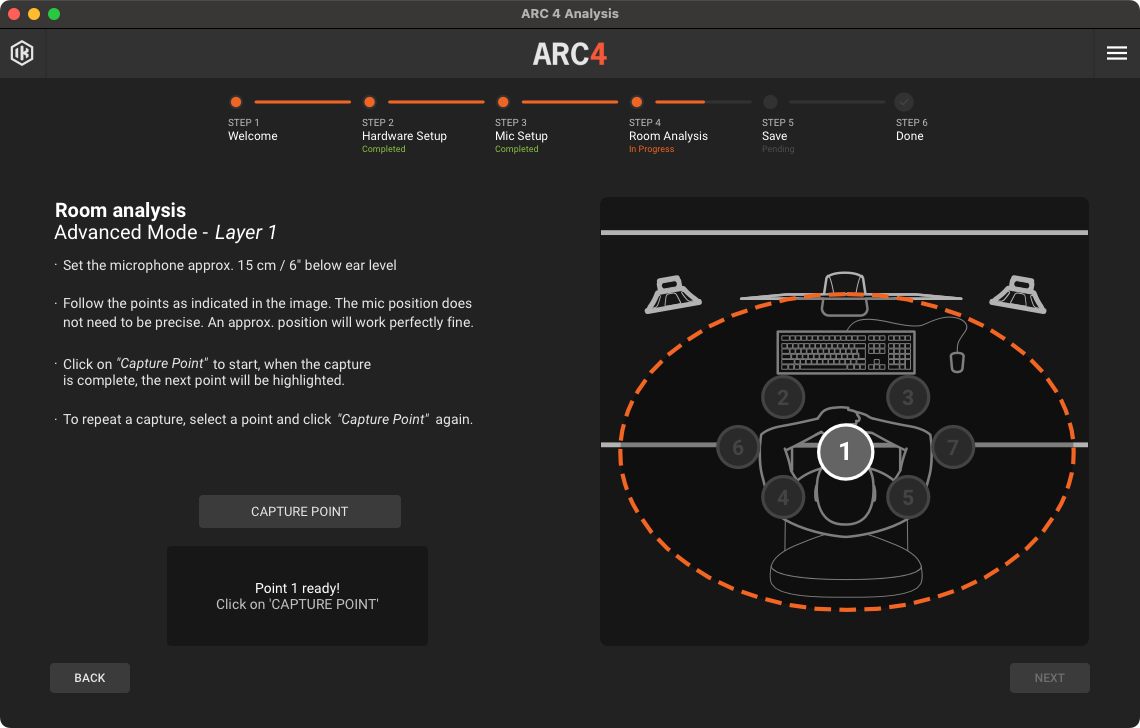
Task: Click the CAPTURE POINT button
Action: tap(300, 511)
